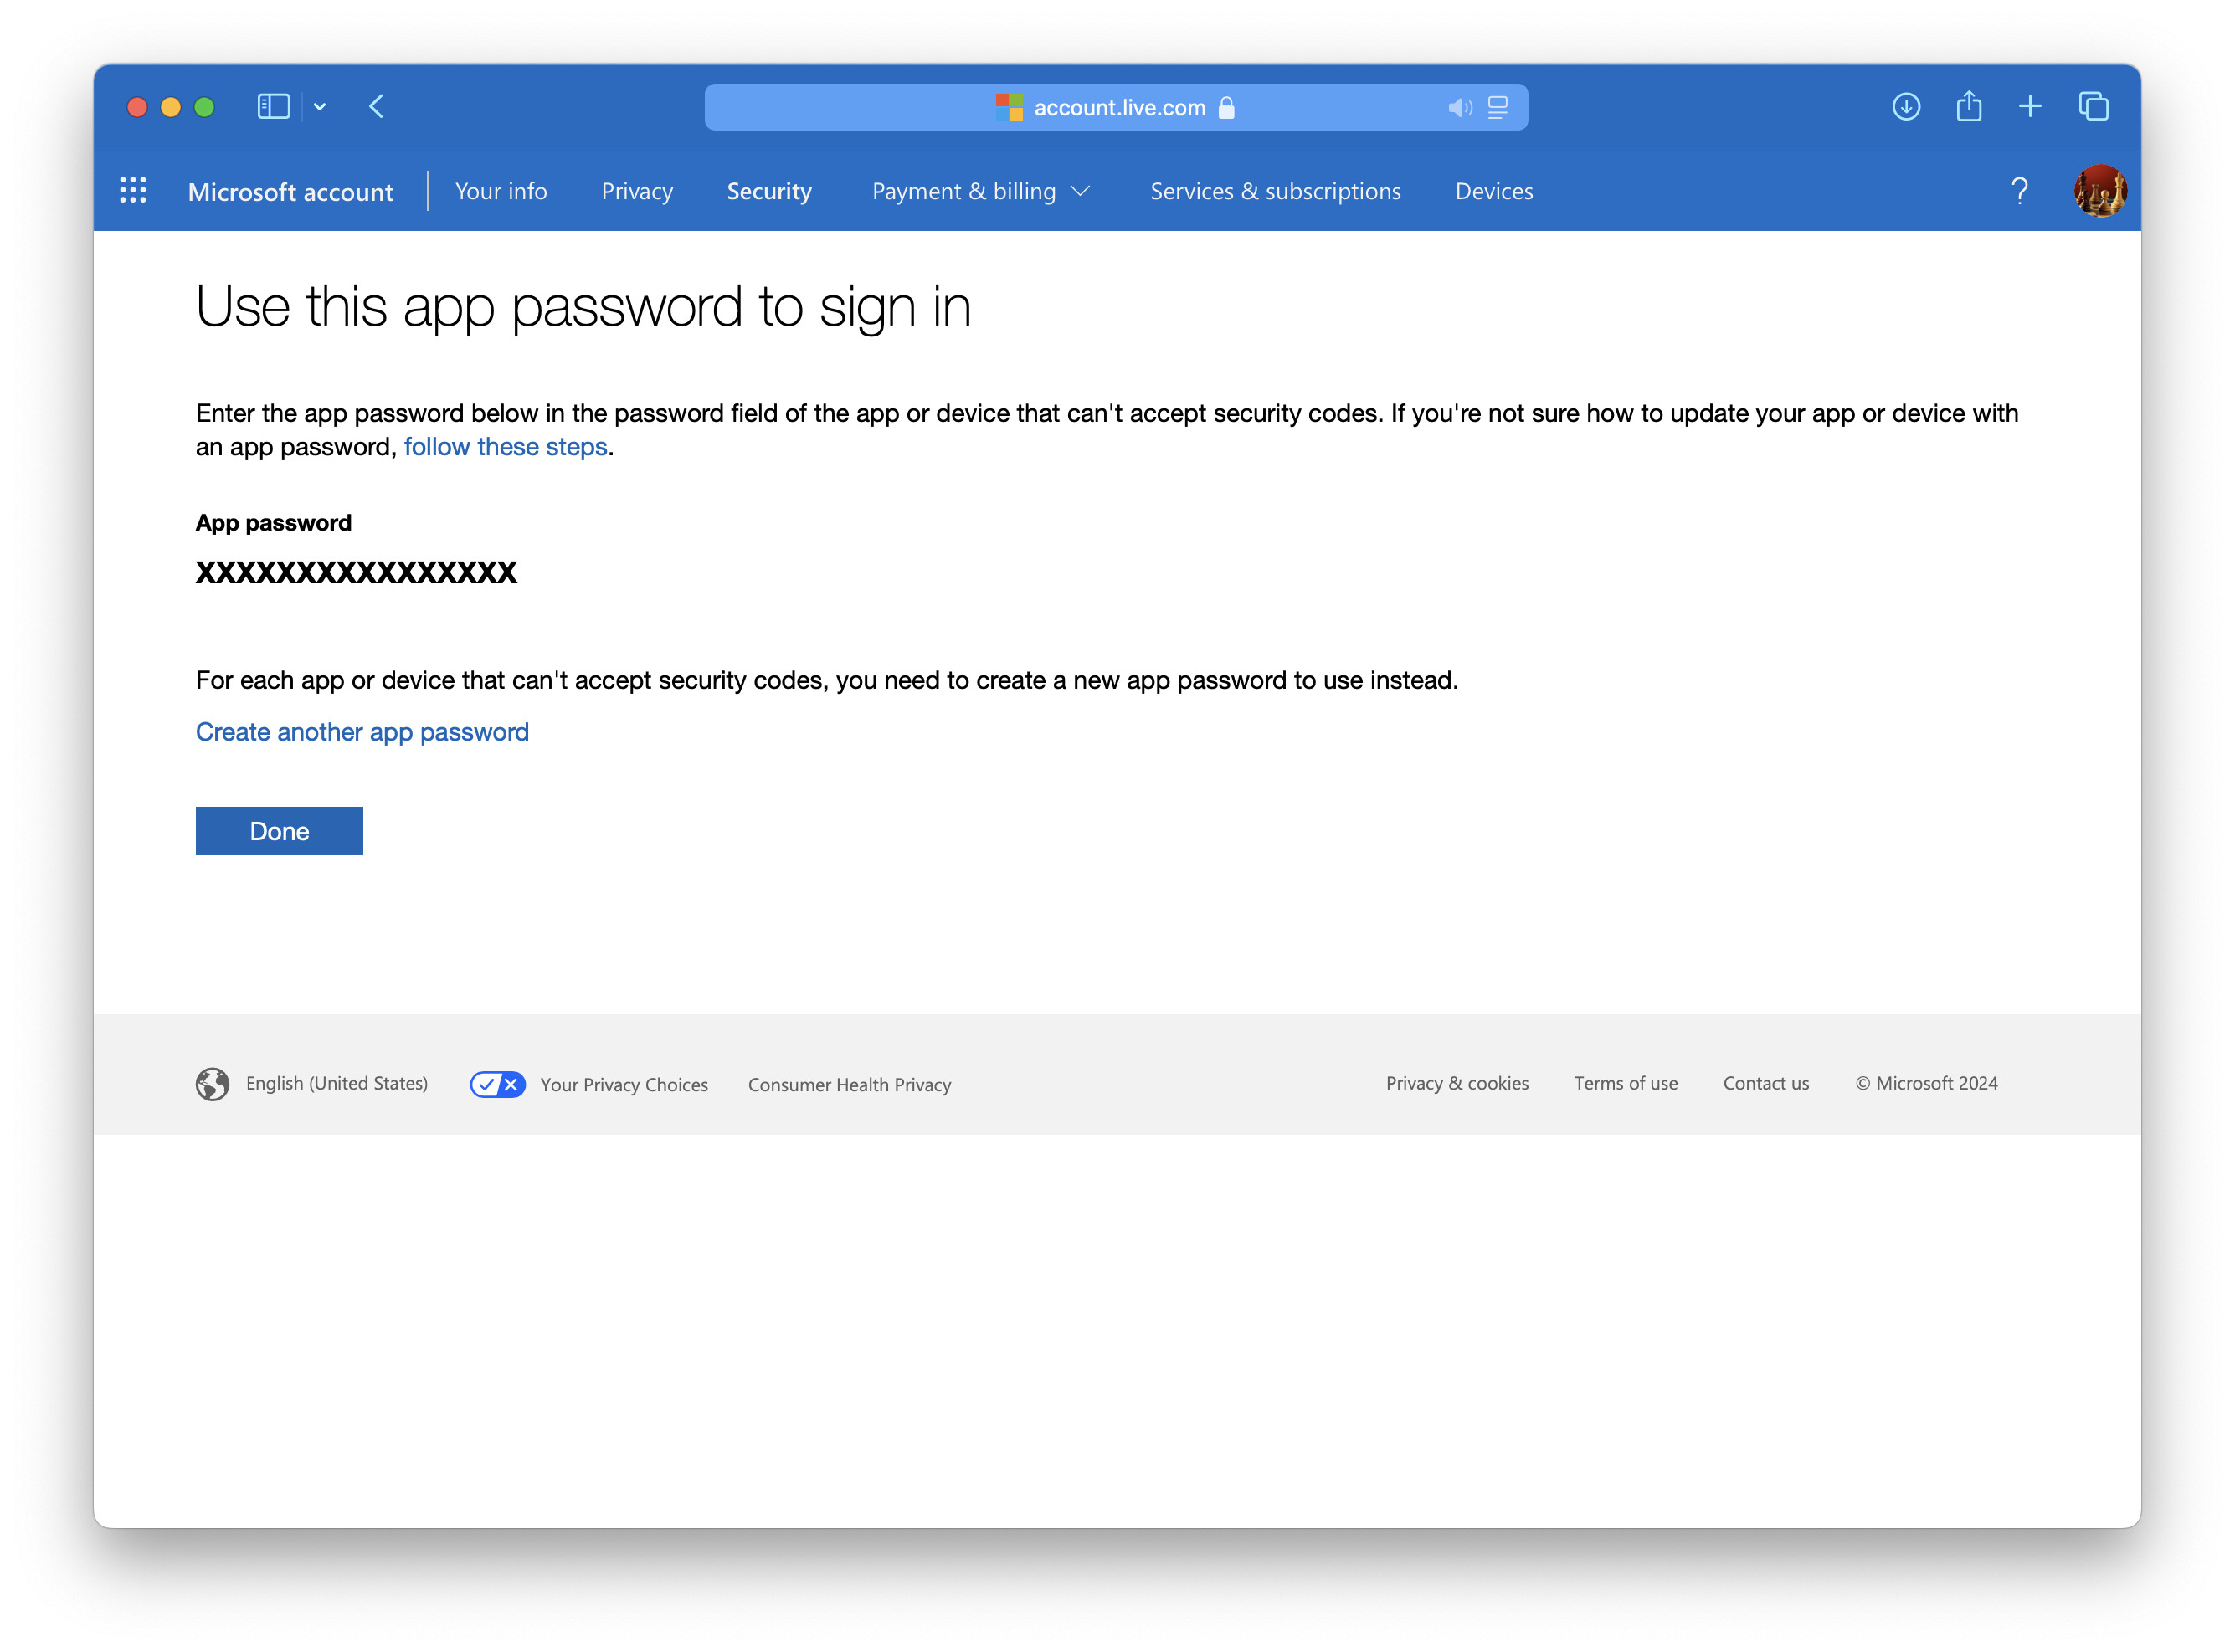This screenshot has height=1652, width=2235.
Task: Expand the tab group dropdown arrow
Action: [320, 107]
